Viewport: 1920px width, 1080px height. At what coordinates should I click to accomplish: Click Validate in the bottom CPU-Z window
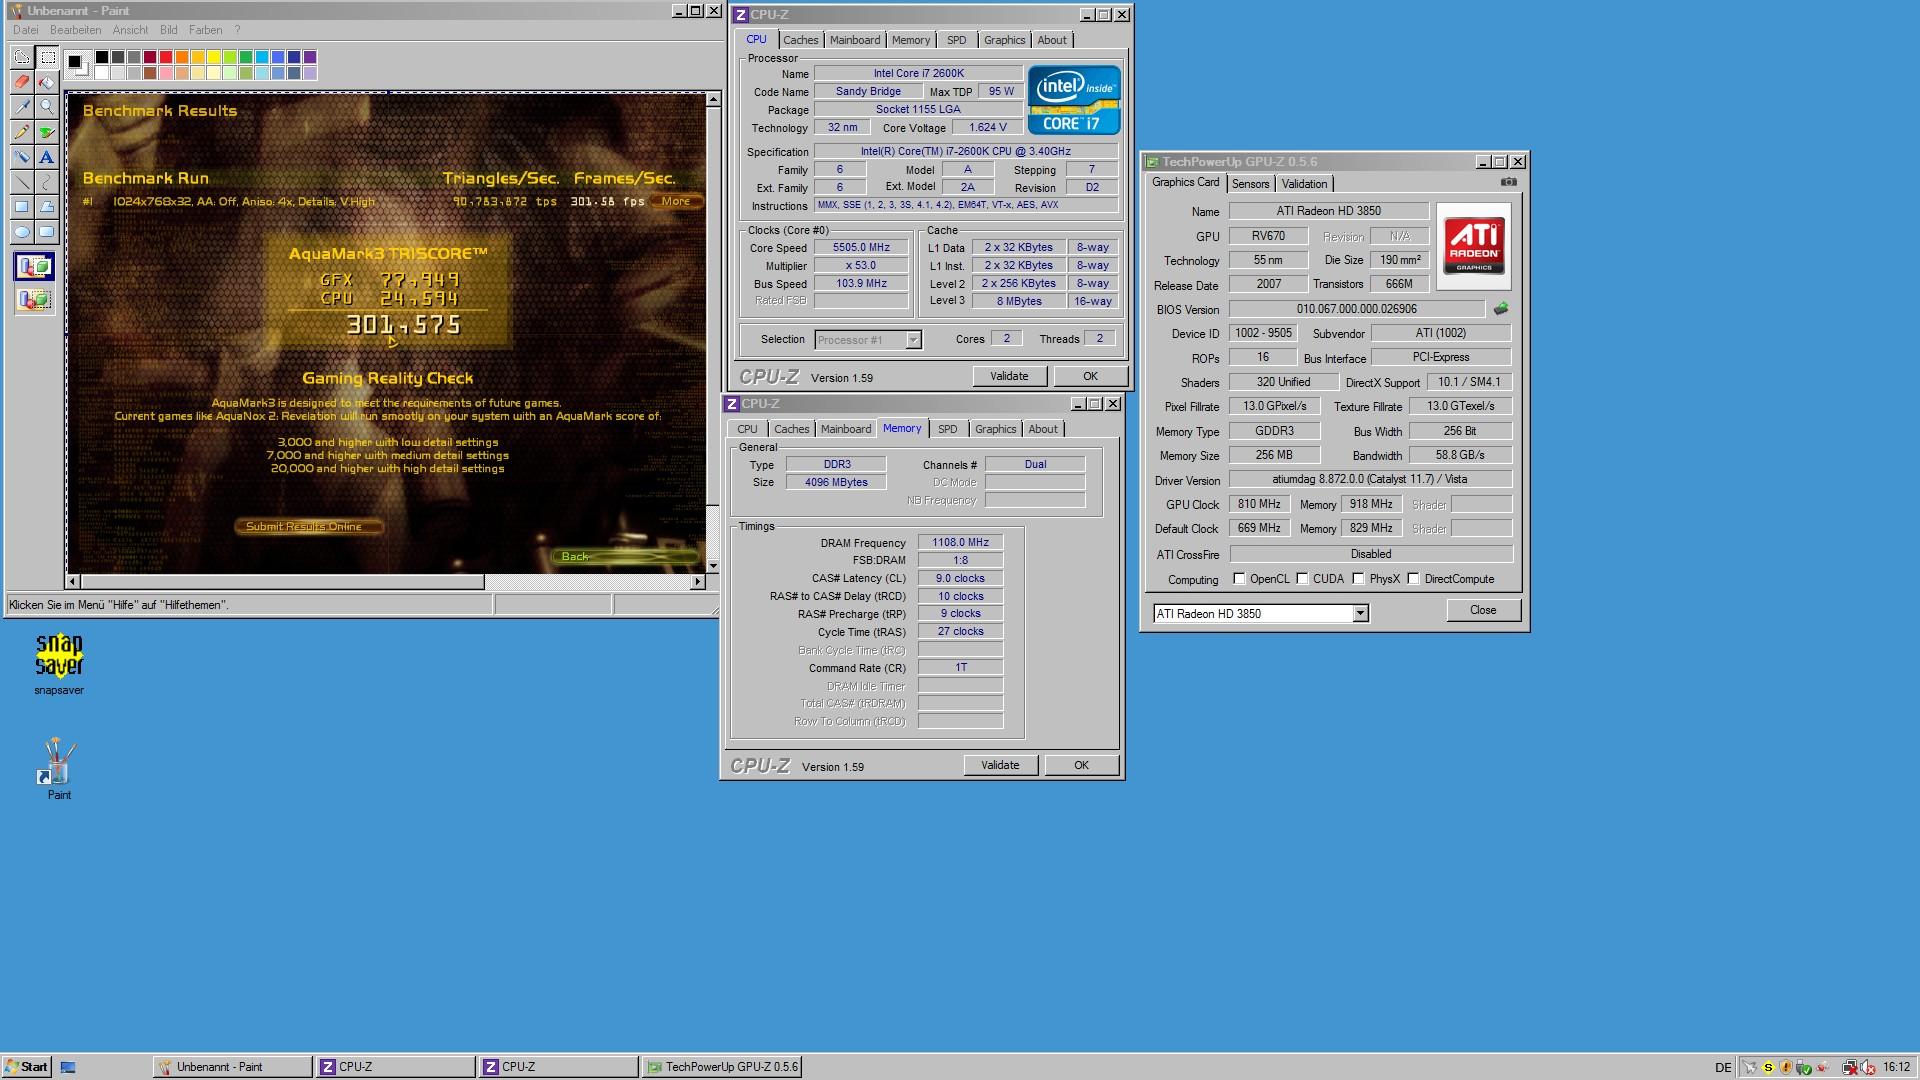1000,765
